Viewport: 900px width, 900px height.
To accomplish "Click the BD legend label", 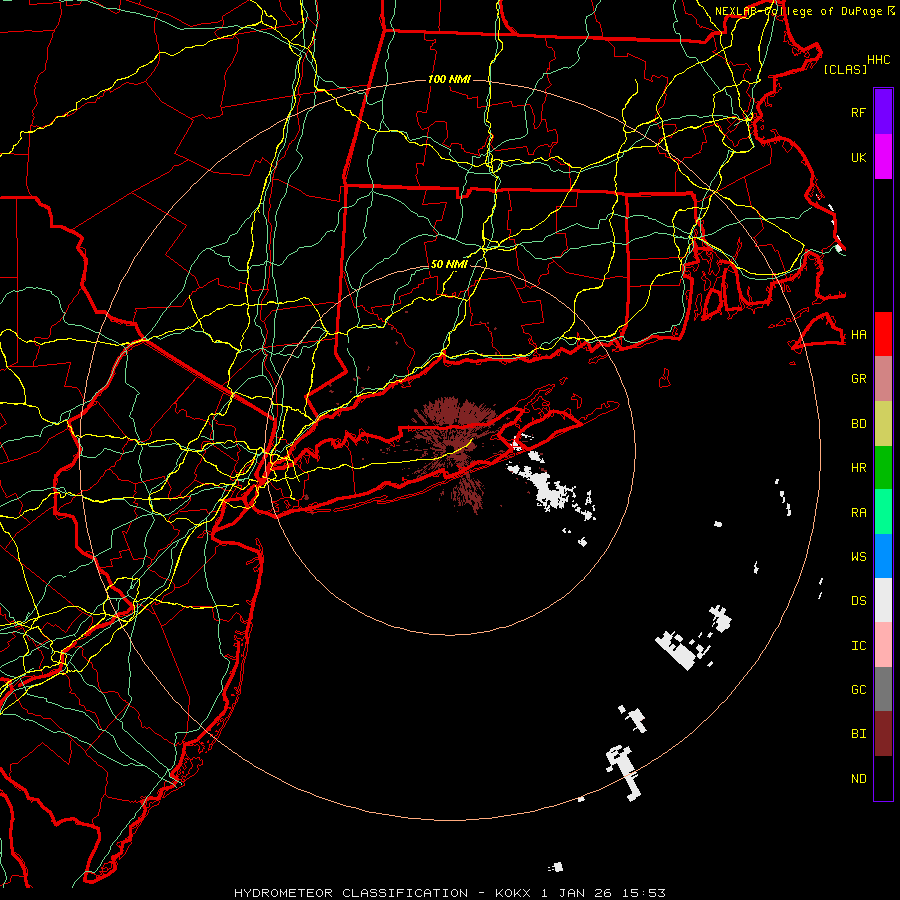I will point(858,424).
